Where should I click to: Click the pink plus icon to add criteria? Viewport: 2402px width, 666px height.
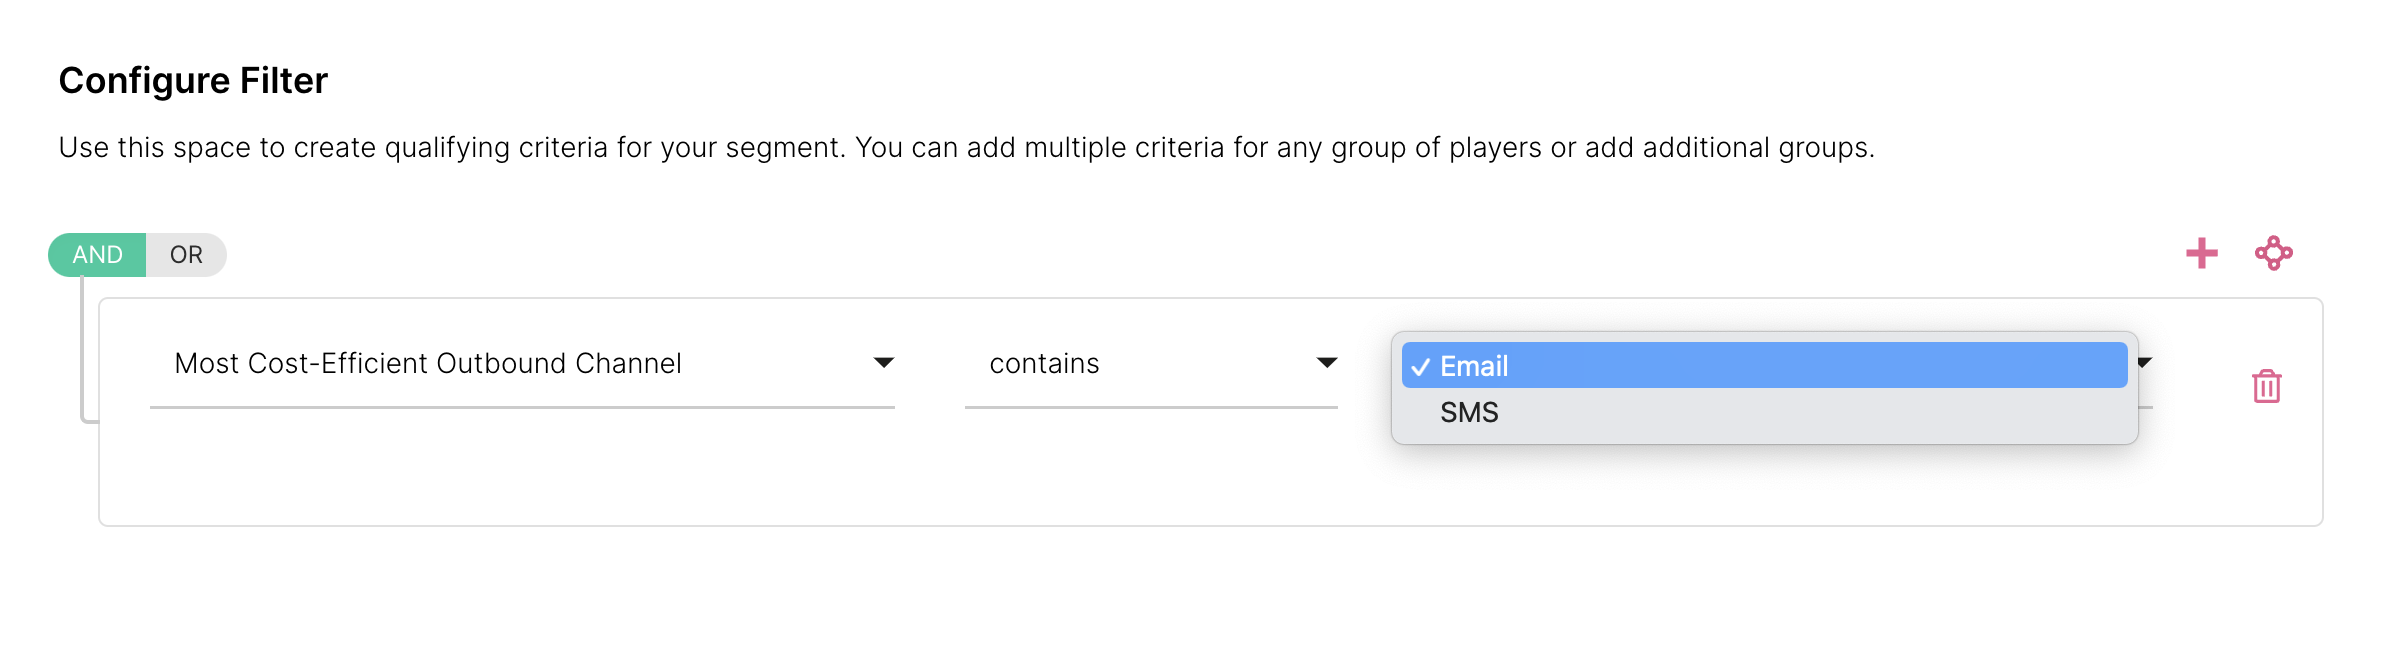[x=2201, y=253]
